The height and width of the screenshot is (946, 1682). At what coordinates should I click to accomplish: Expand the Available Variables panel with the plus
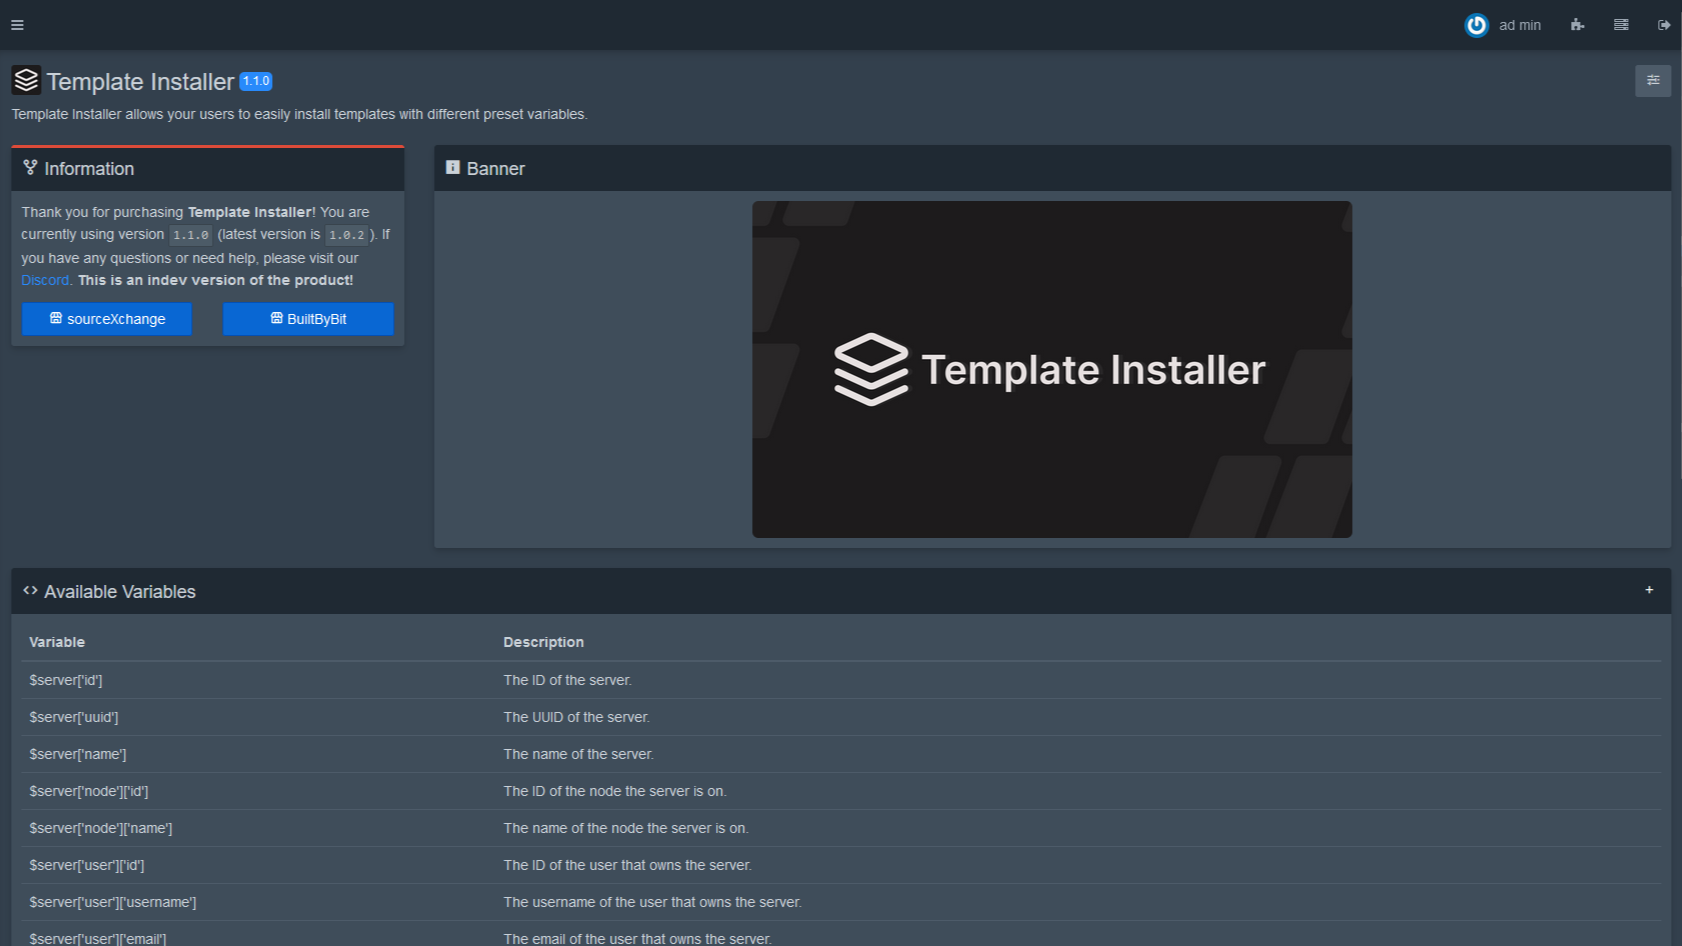point(1649,590)
